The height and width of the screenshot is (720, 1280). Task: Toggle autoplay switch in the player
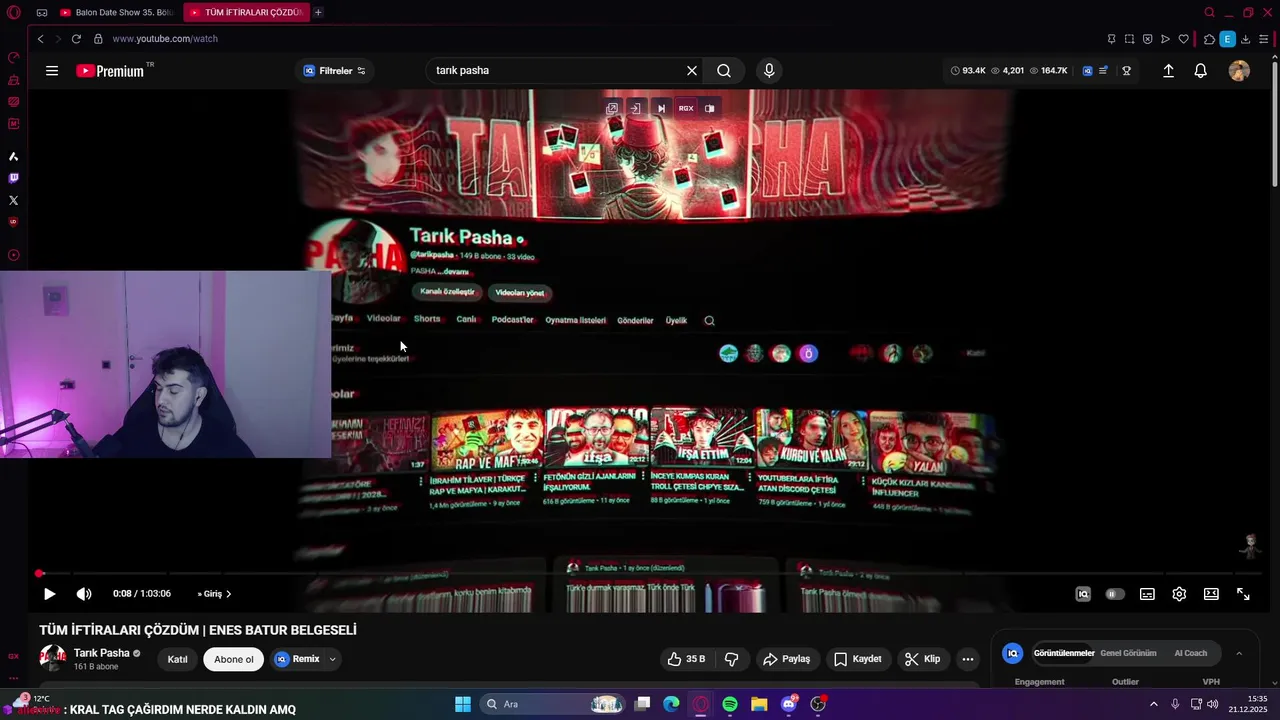point(1113,594)
